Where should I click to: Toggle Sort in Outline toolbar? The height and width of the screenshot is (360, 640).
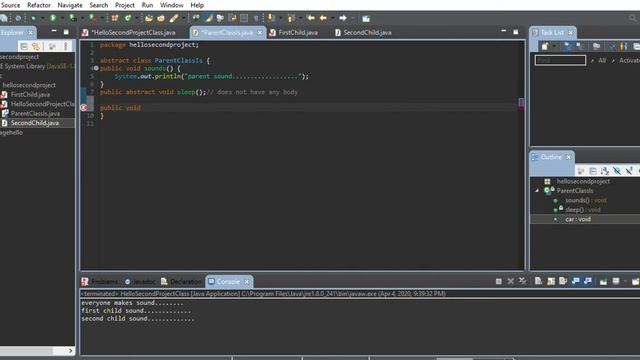604,171
